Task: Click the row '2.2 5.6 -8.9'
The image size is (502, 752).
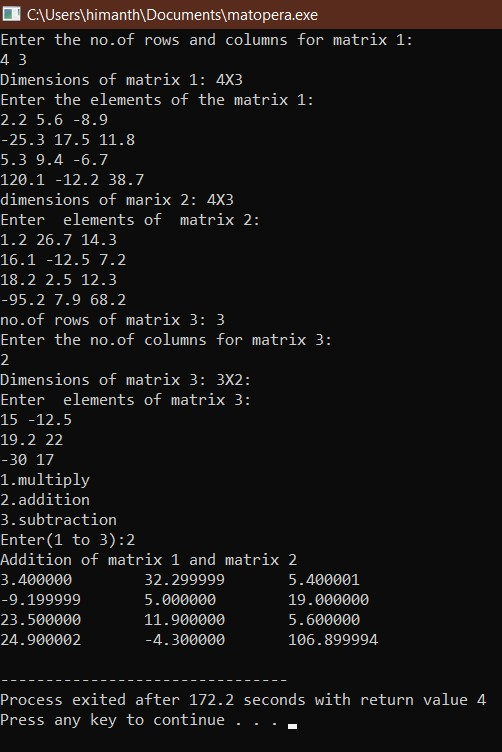Action: pyautogui.click(x=54, y=120)
